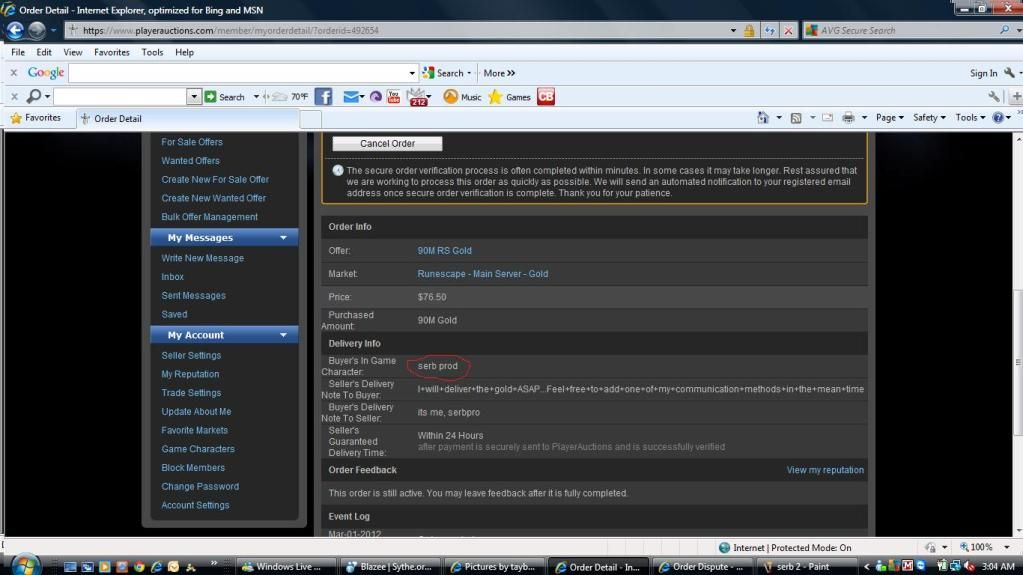Viewport: 1023px width, 575px height.
Task: Click green Search button on second toolbar
Action: tap(224, 97)
